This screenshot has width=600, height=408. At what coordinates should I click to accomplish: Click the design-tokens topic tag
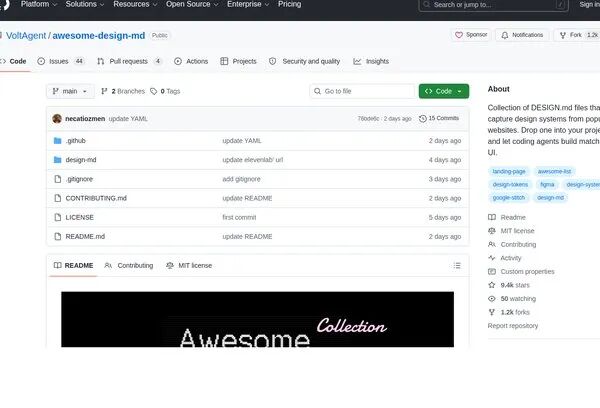pyautogui.click(x=510, y=184)
